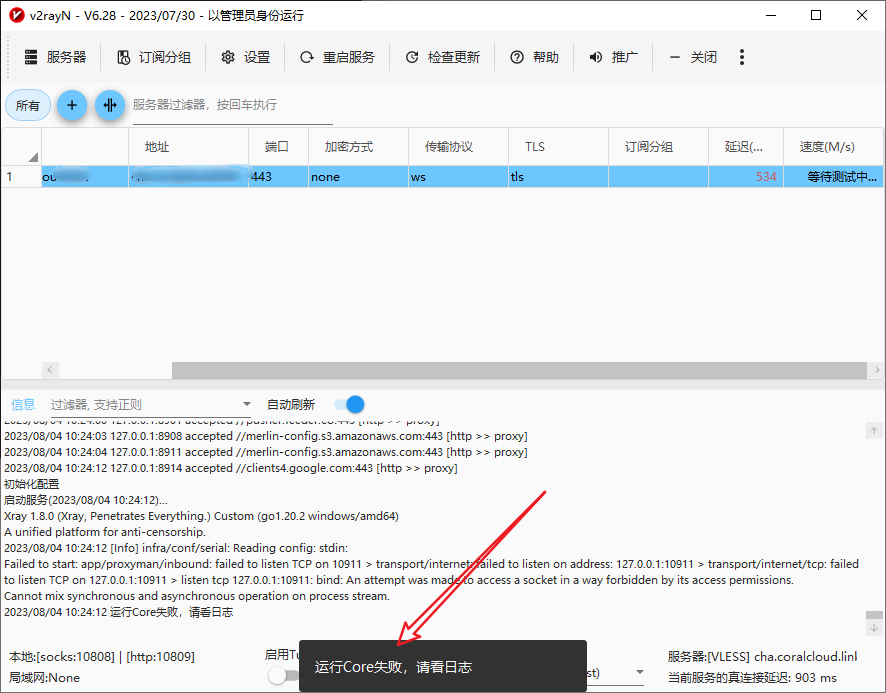Click the blue auto column width icon

pos(110,105)
